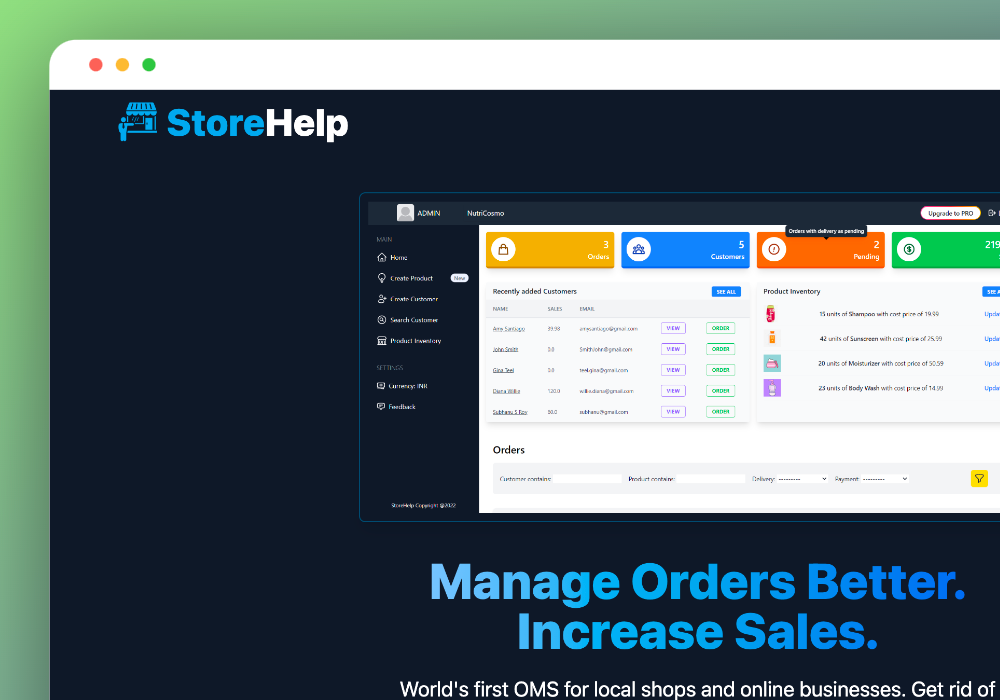Click the Feedback icon in Settings section
Screen dimensions: 1000x700
coord(380,406)
